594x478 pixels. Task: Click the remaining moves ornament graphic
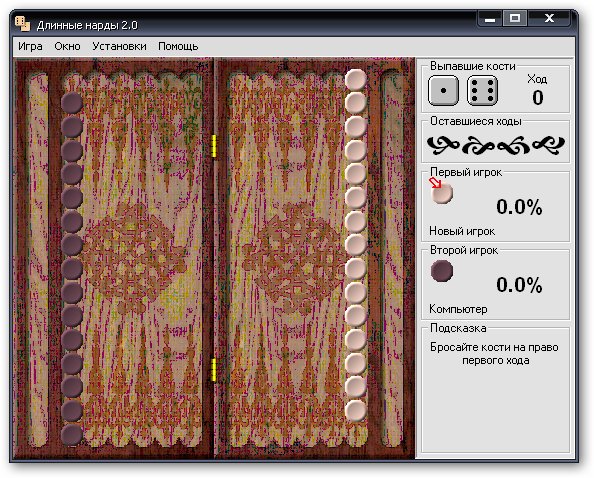(496, 145)
